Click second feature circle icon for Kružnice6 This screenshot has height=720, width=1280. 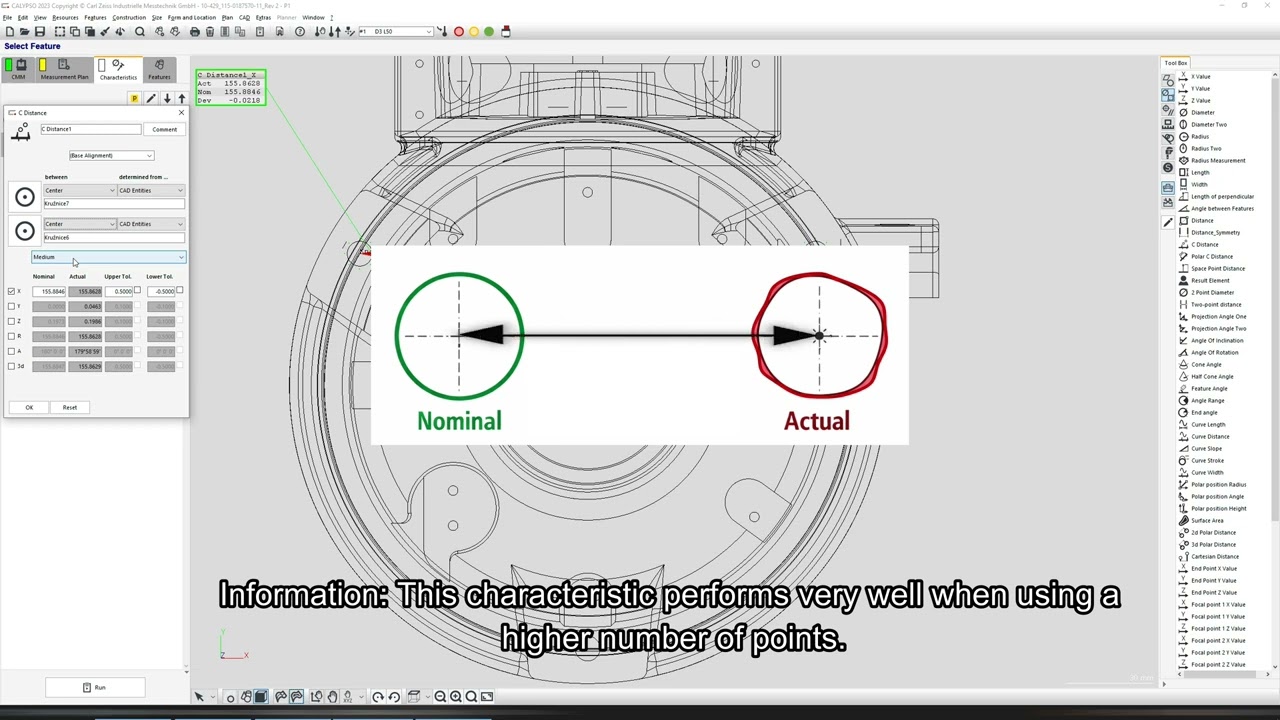tap(24, 231)
